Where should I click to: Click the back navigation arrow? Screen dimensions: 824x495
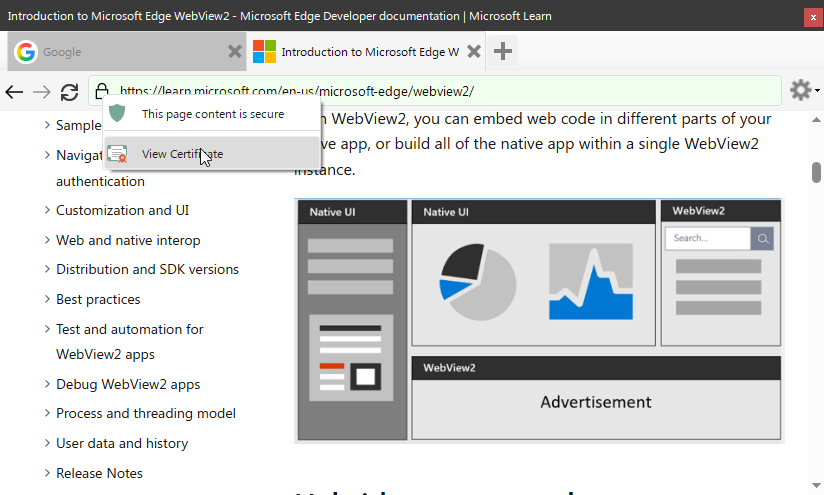14,92
